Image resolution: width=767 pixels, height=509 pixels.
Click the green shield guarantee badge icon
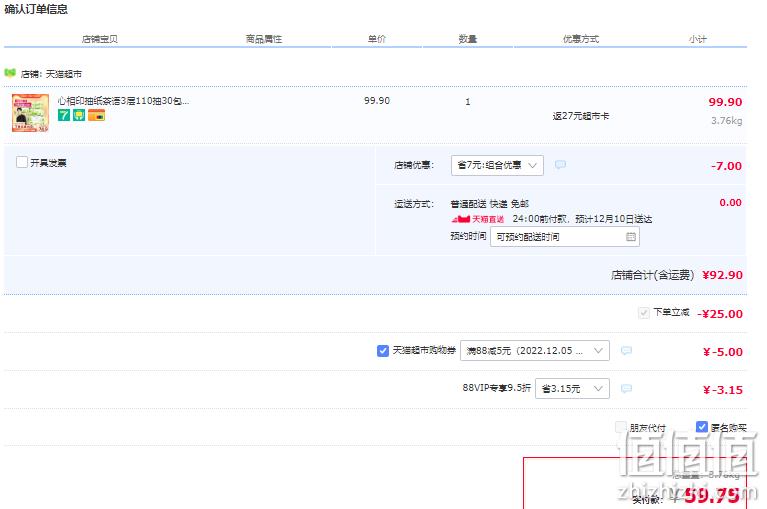coord(79,115)
